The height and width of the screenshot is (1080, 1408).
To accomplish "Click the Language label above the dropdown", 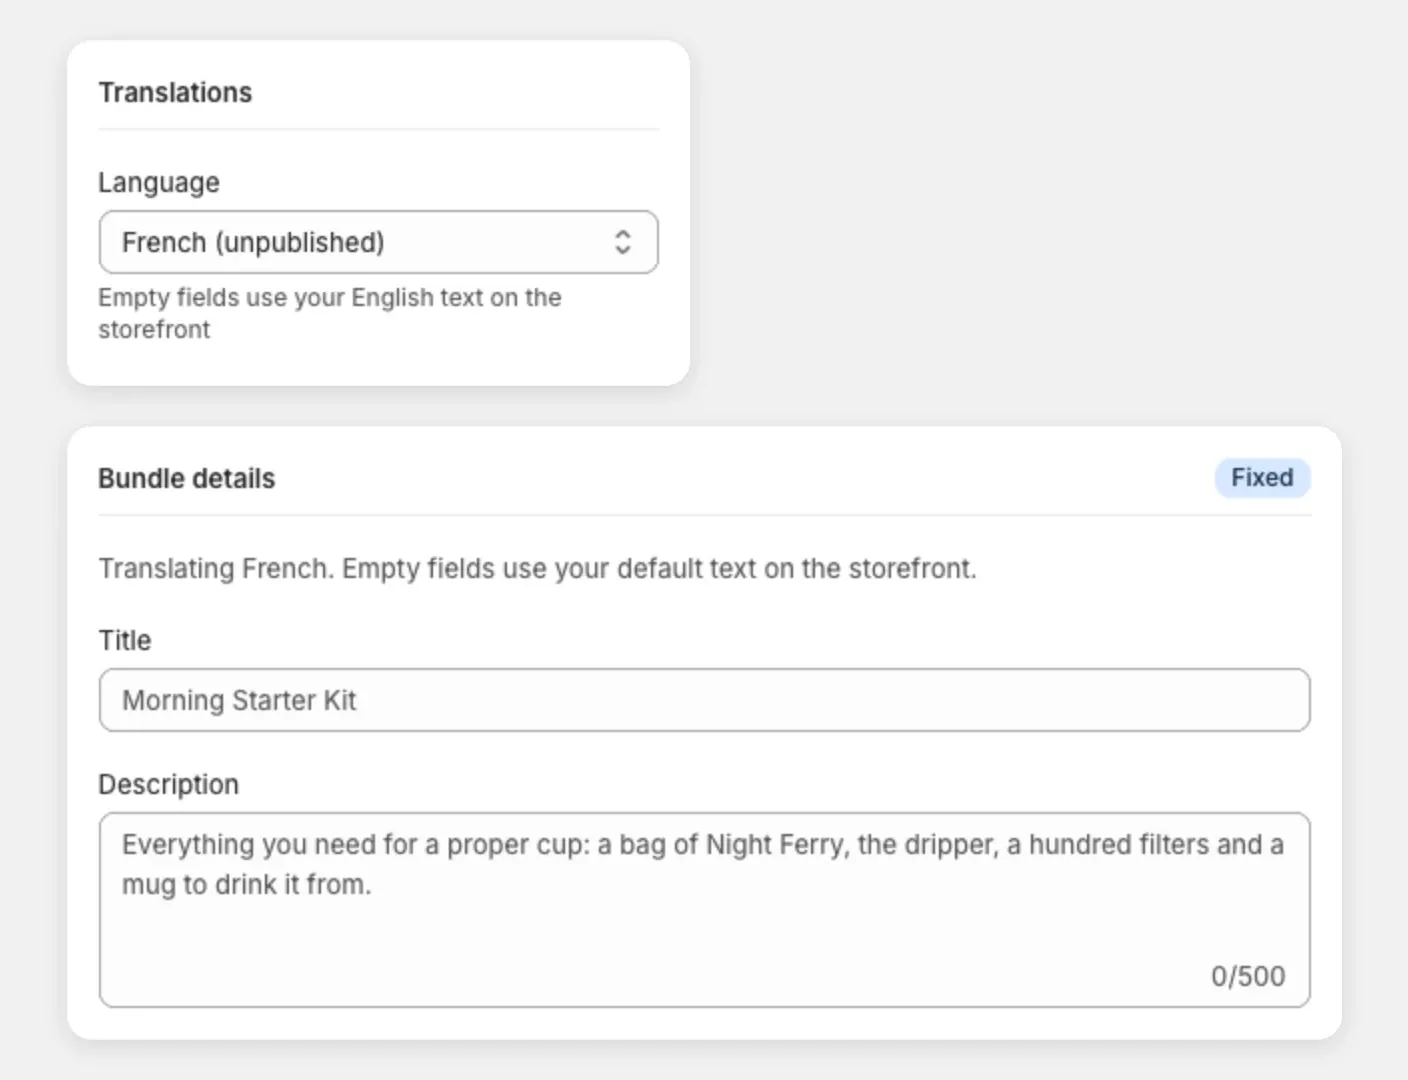I will (x=159, y=183).
